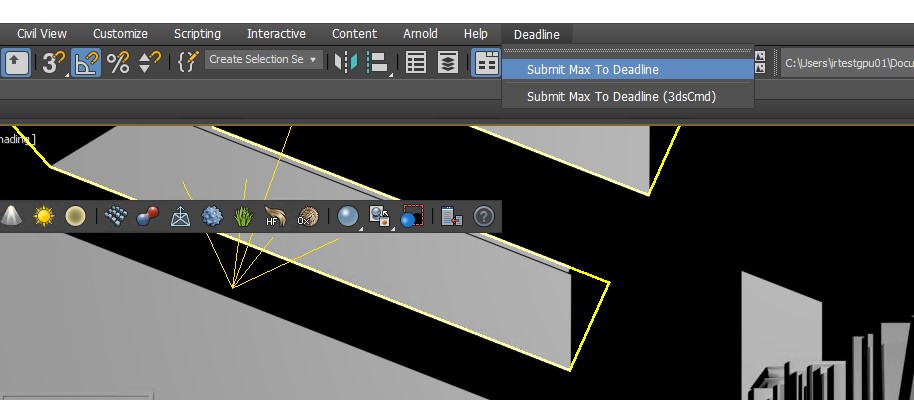
Task: Click the Ox Ornatrix hair ball icon
Action: click(x=307, y=216)
